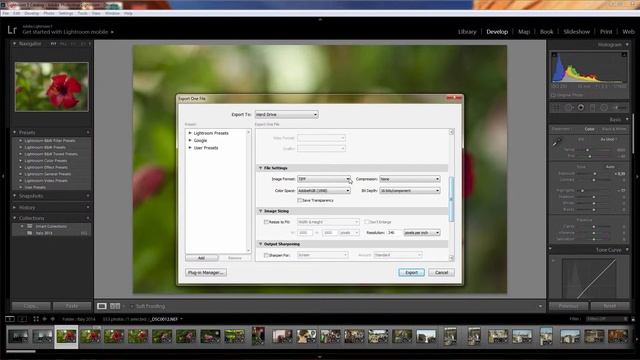Enable Resize to Fit checkbox
The height and width of the screenshot is (360, 640).
point(266,222)
